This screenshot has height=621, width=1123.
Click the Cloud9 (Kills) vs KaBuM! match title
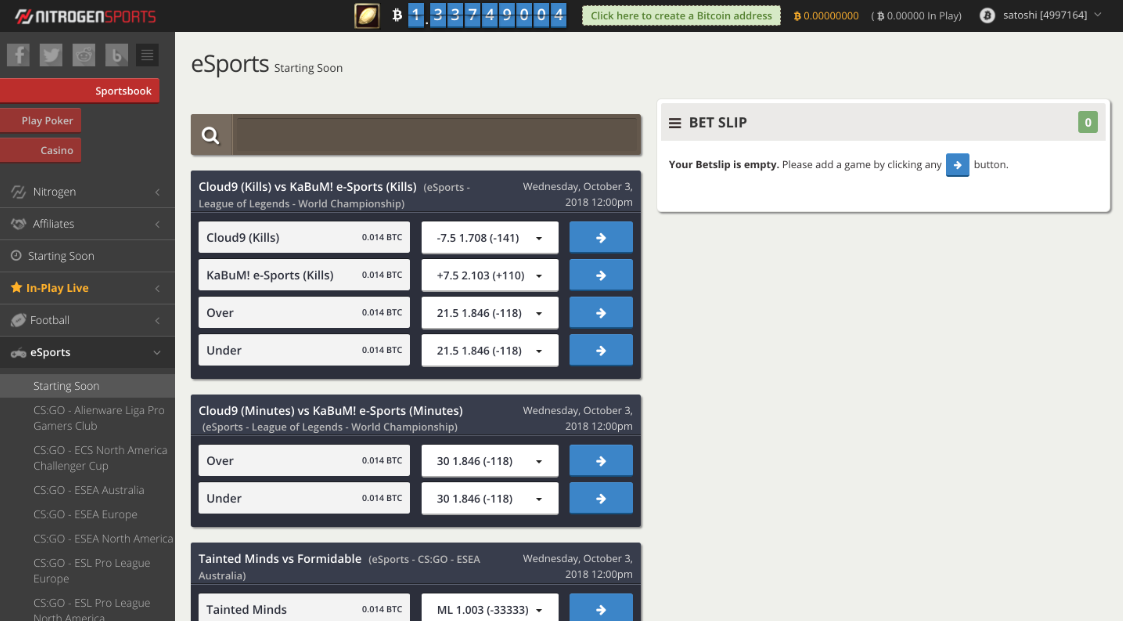pyautogui.click(x=307, y=187)
